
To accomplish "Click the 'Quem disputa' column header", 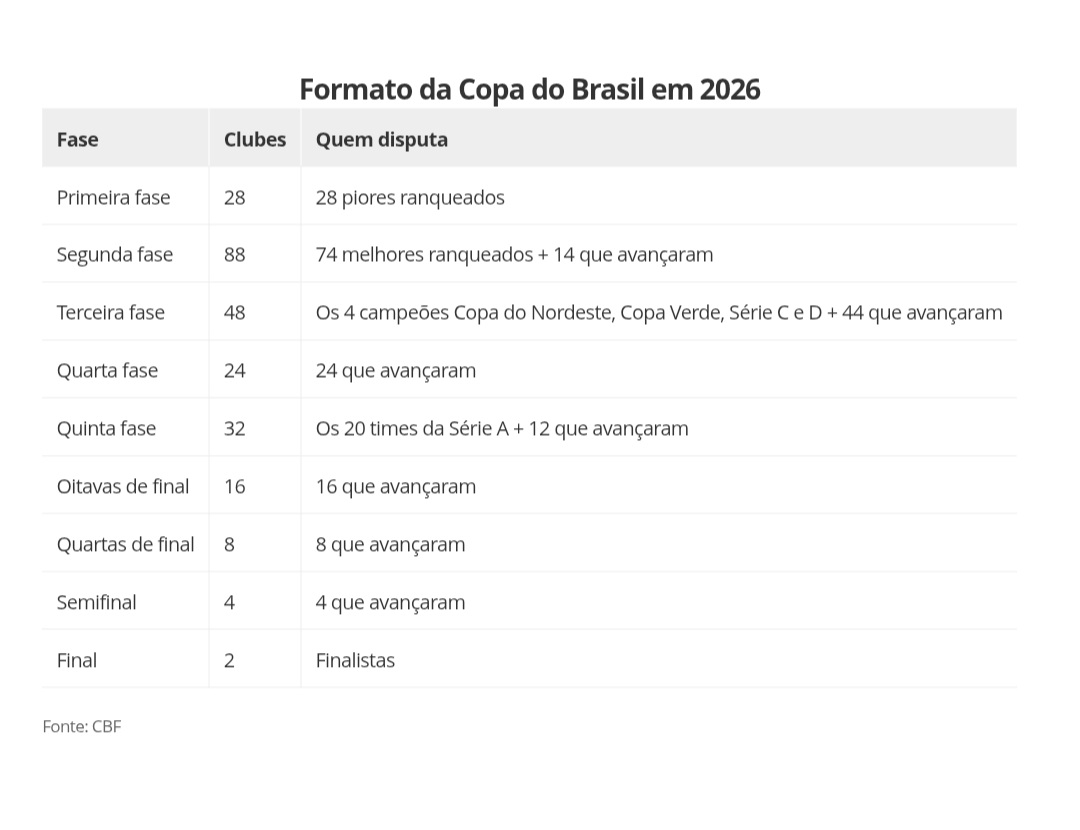I will click(x=381, y=139).
